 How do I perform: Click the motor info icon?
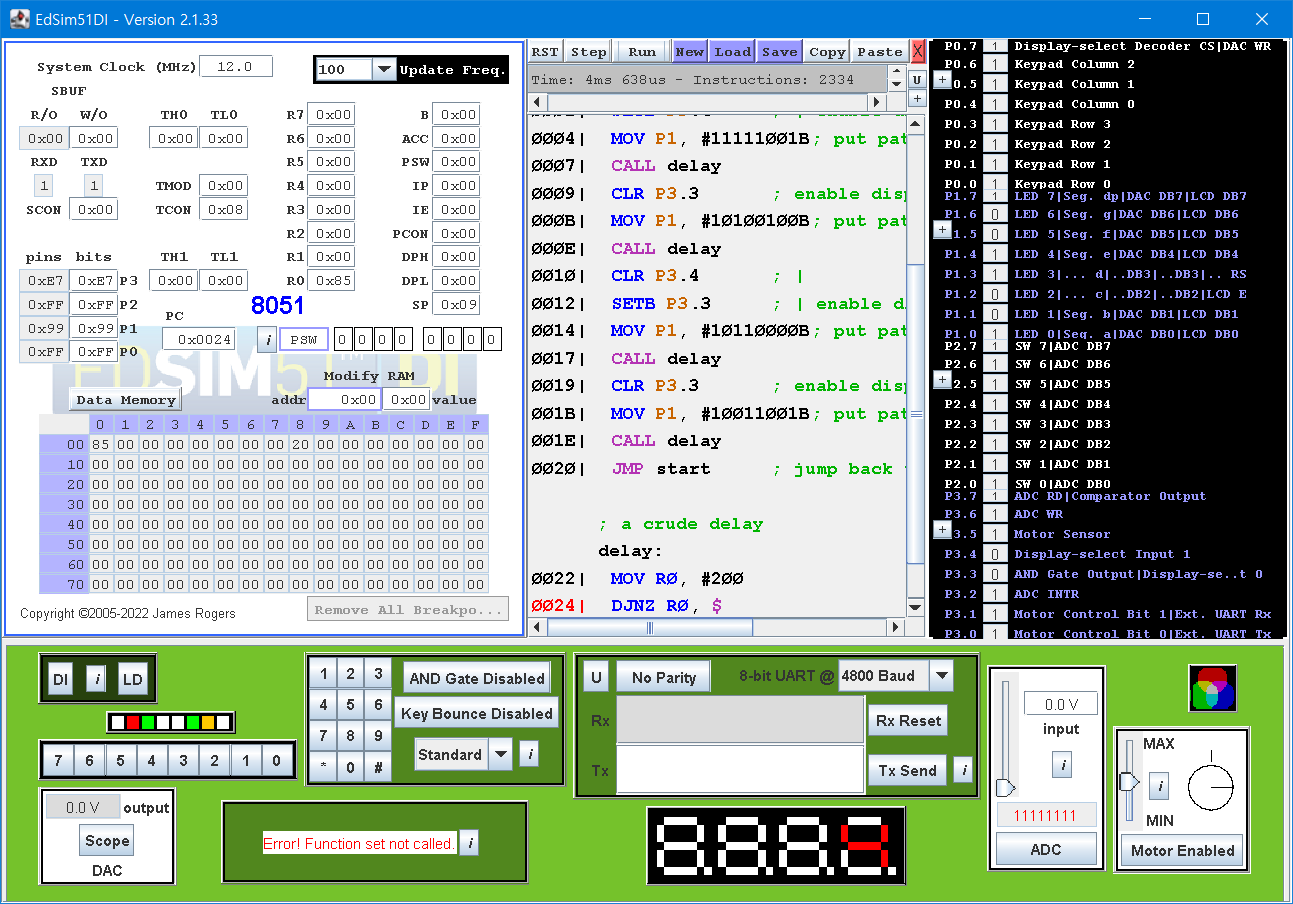[1159, 786]
